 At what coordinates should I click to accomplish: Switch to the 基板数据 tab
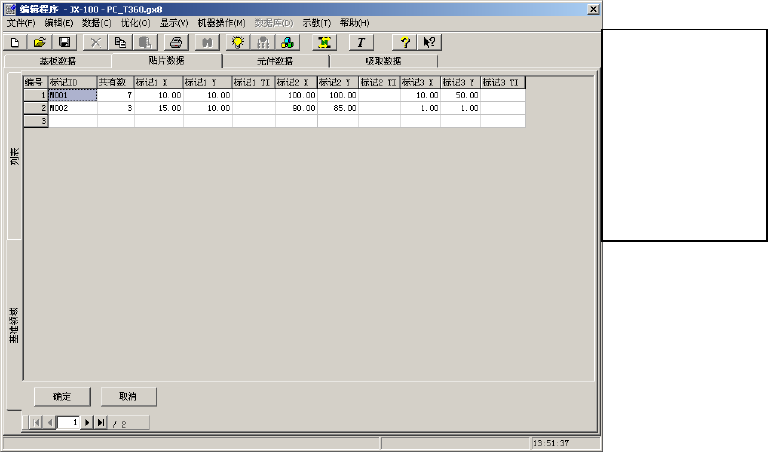58,61
